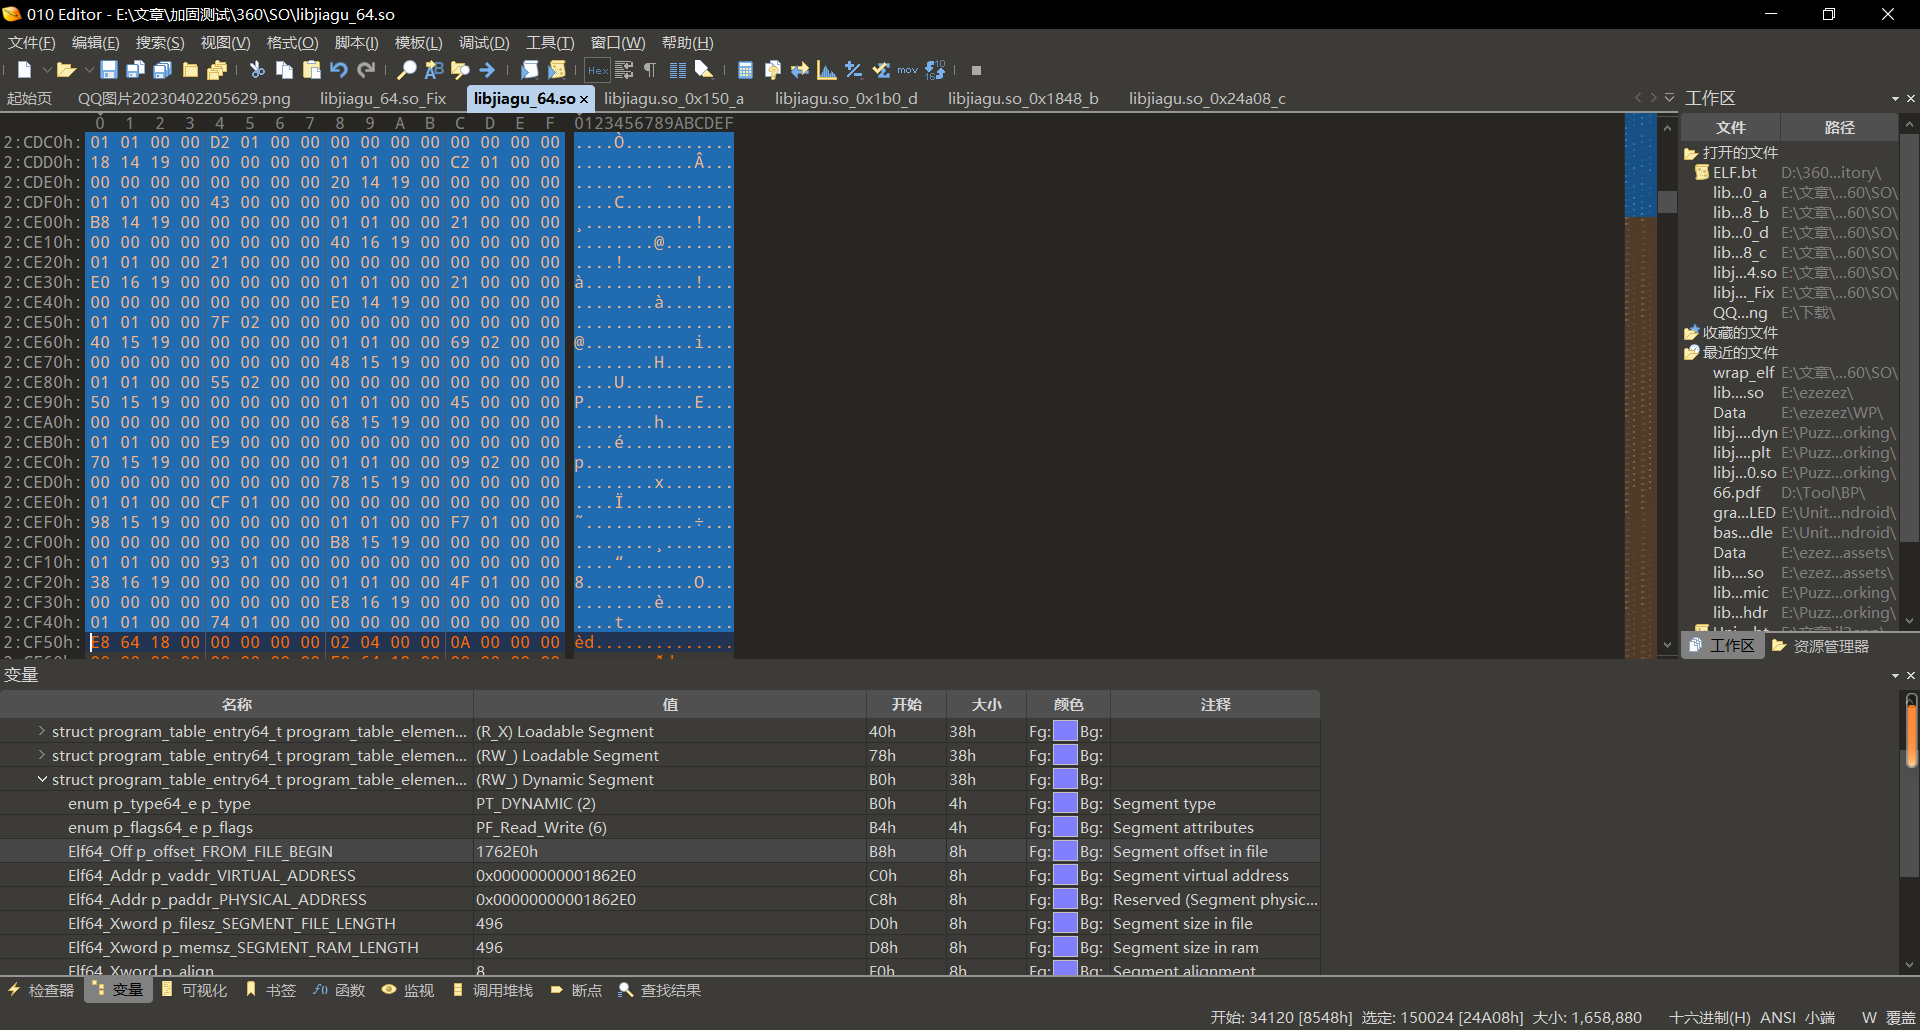Click the hex editor vertical scrollbar thumb
The image size is (1920, 1030).
[1667, 201]
